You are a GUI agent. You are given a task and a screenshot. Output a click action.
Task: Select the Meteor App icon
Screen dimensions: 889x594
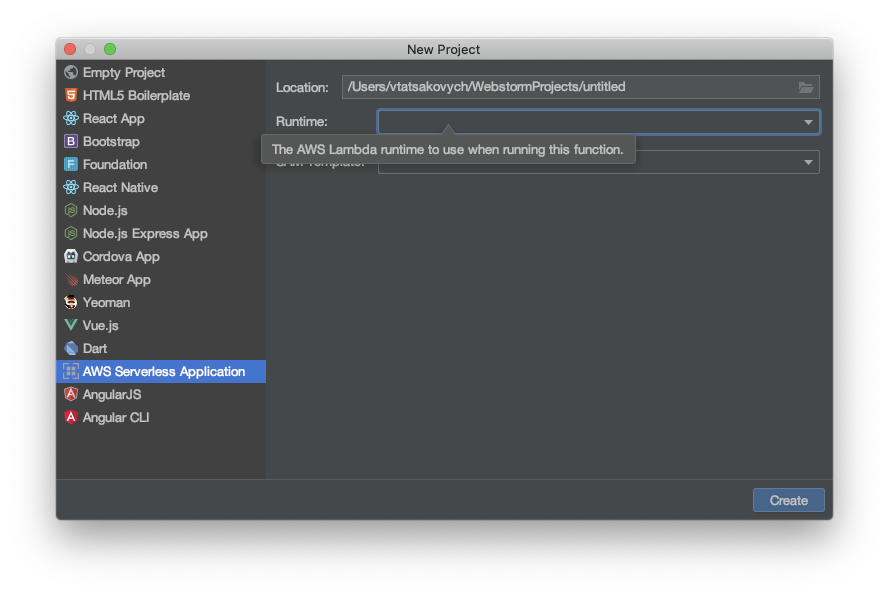[70, 279]
